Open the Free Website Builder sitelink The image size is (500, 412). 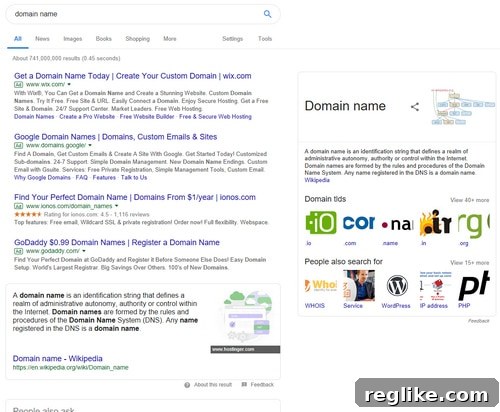coord(147,117)
